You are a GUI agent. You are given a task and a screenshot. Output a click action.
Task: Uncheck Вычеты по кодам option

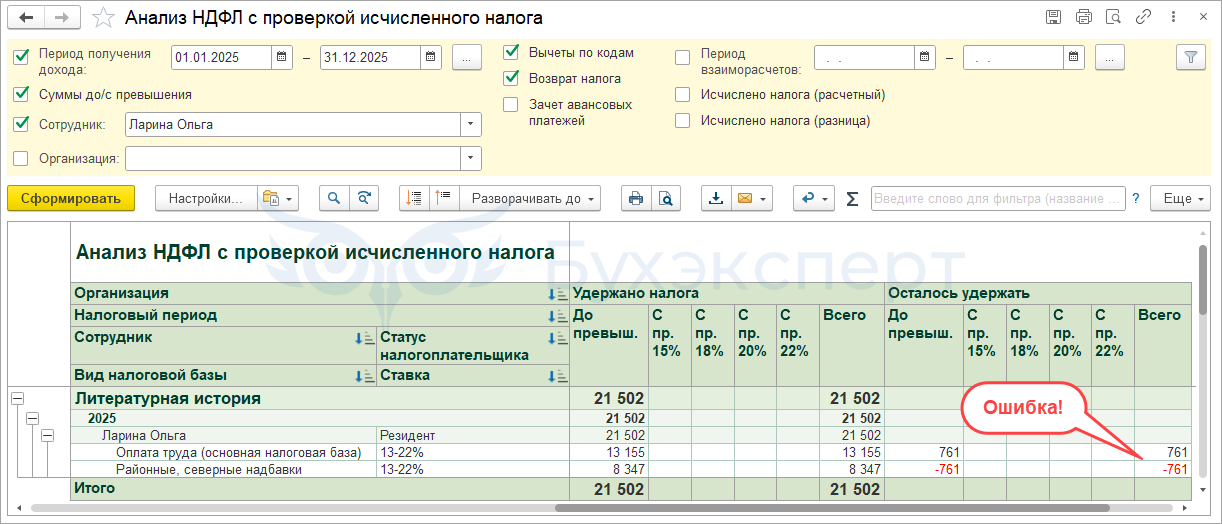pyautogui.click(x=511, y=52)
